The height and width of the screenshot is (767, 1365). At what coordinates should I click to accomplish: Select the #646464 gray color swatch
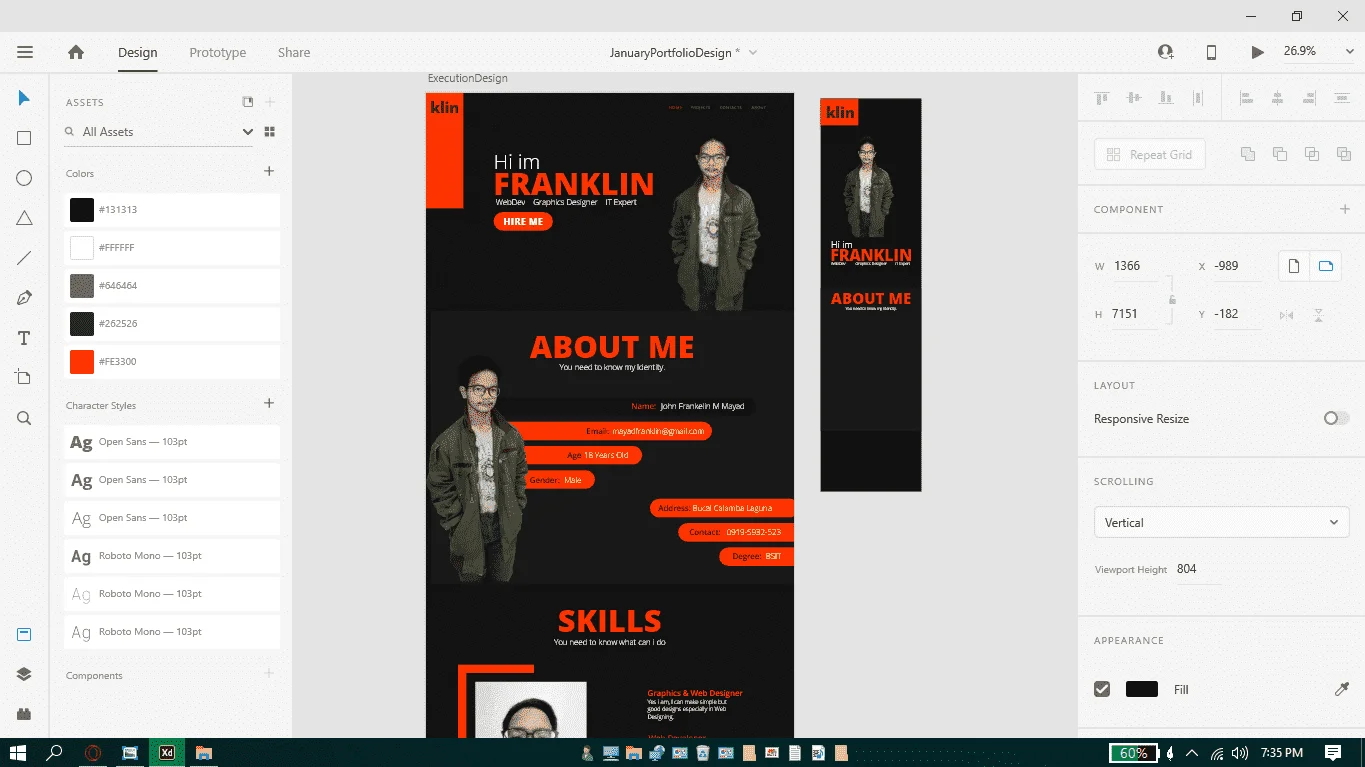coord(82,285)
